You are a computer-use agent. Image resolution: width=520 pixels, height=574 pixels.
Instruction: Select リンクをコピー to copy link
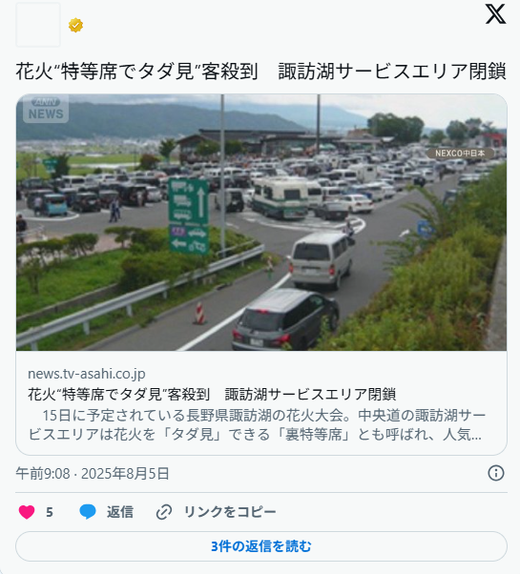click(230, 512)
